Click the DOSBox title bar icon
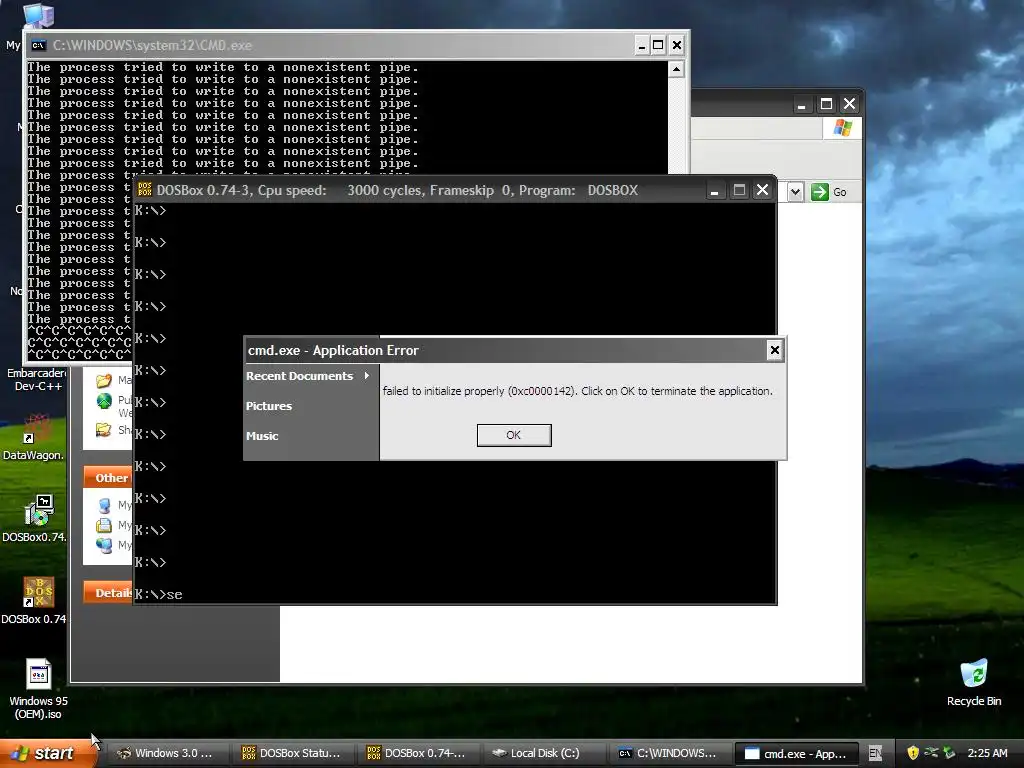This screenshot has height=768, width=1024. click(x=145, y=190)
